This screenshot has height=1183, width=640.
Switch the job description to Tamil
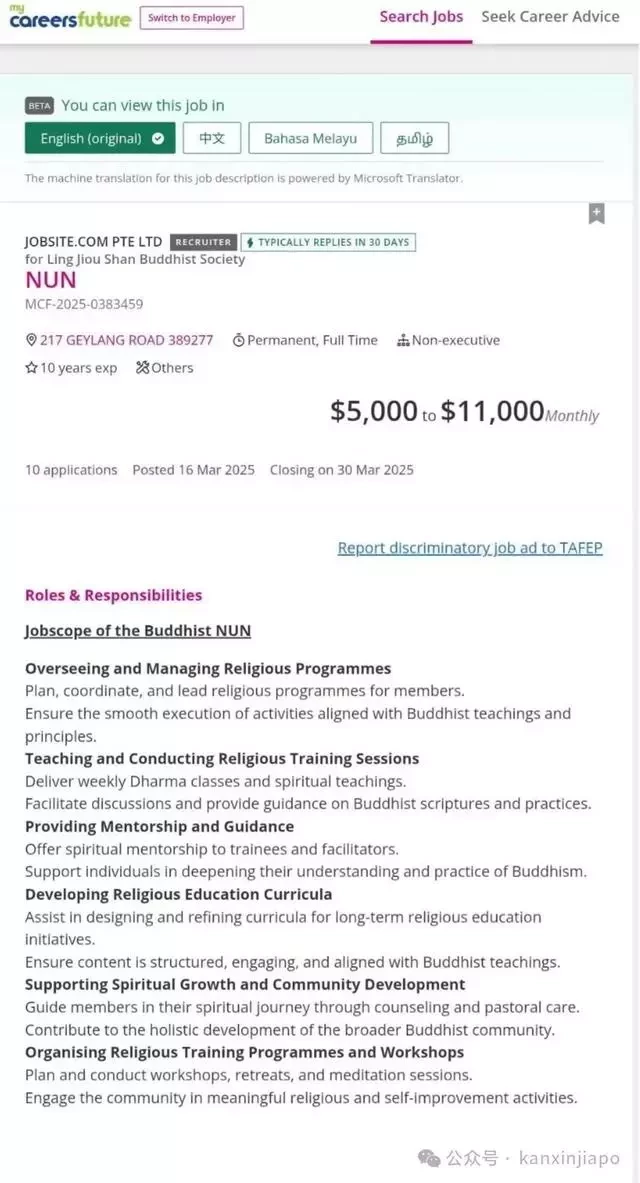pyautogui.click(x=415, y=138)
